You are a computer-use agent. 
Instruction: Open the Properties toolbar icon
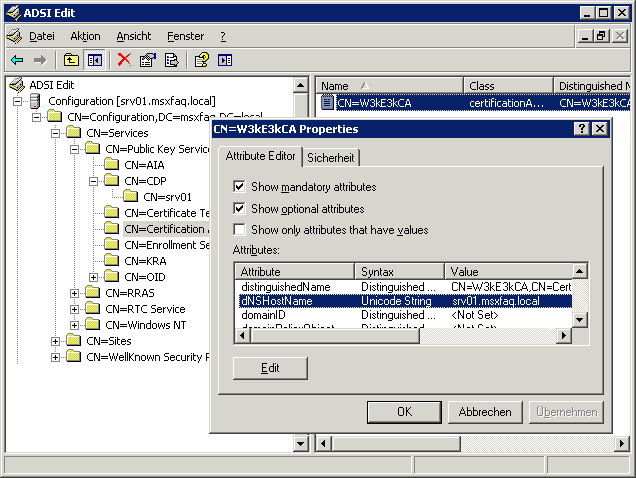[148, 60]
